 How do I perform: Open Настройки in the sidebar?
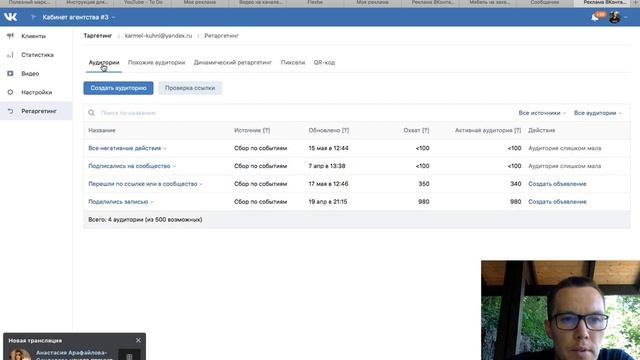click(37, 92)
